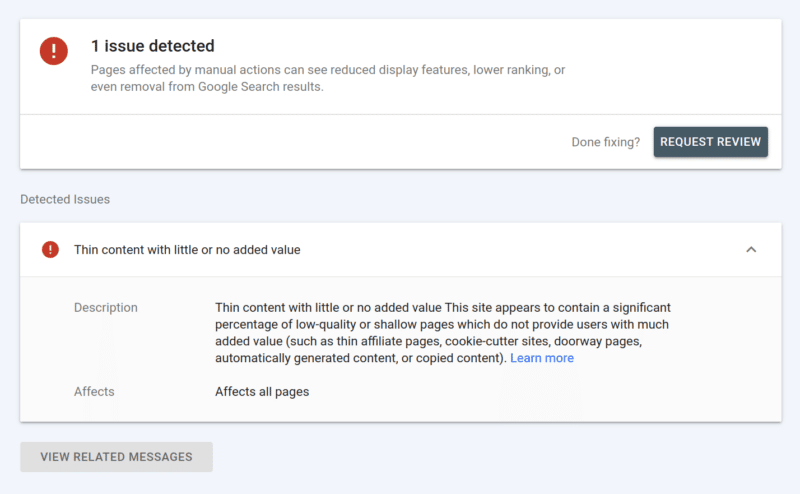
Task: Click the small red issue warning icon
Action: pos(50,249)
